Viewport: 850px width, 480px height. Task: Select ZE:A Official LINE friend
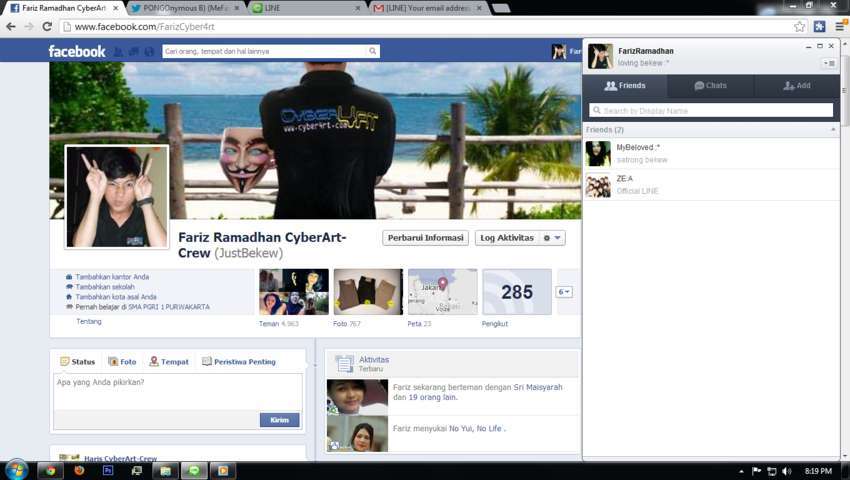[x=711, y=185]
